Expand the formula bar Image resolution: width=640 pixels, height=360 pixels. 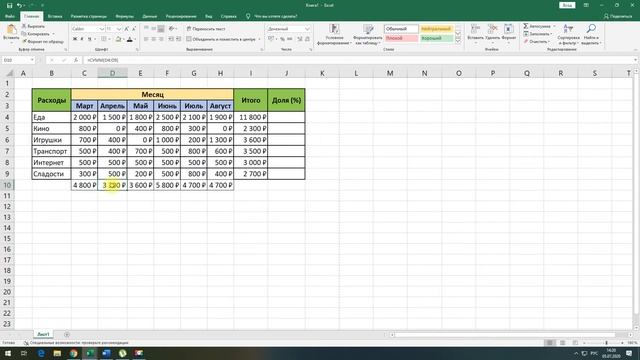pos(636,60)
